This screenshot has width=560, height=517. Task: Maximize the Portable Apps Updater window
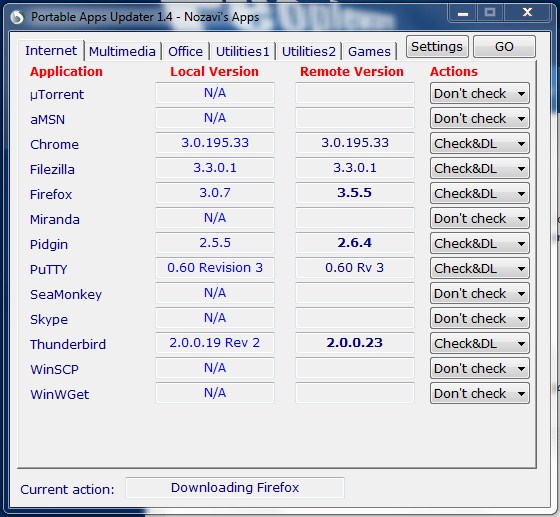[490, 13]
